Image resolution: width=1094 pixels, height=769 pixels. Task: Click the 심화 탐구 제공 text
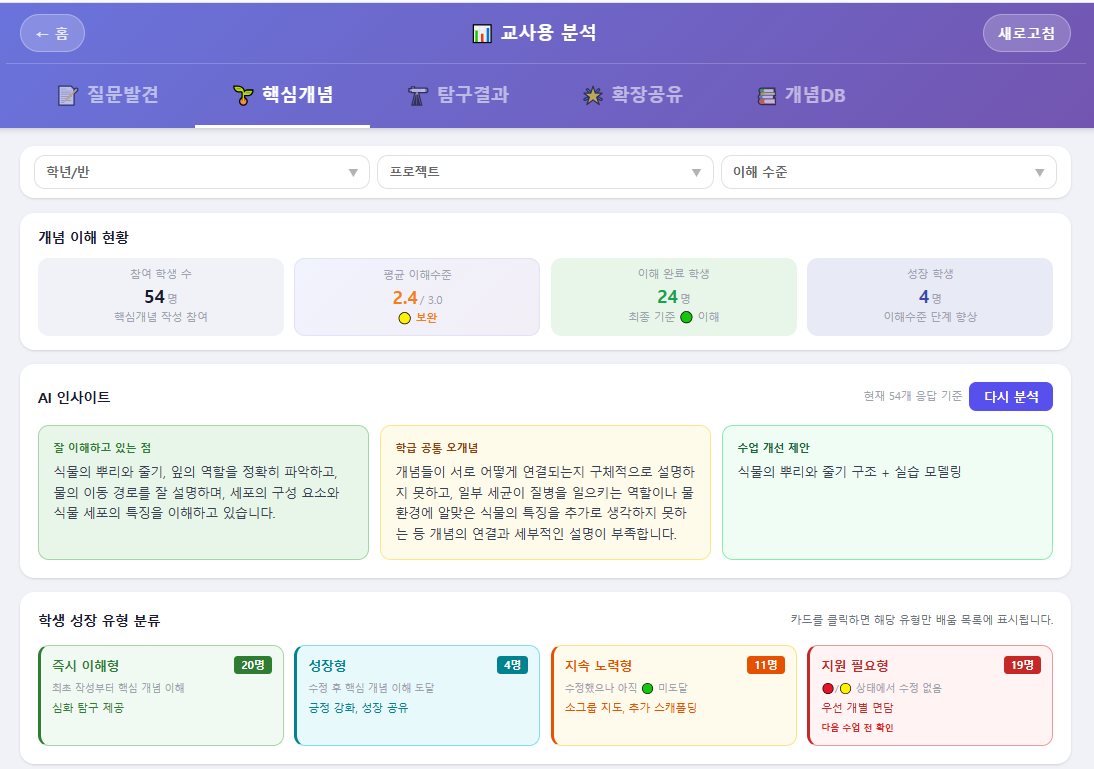88,708
